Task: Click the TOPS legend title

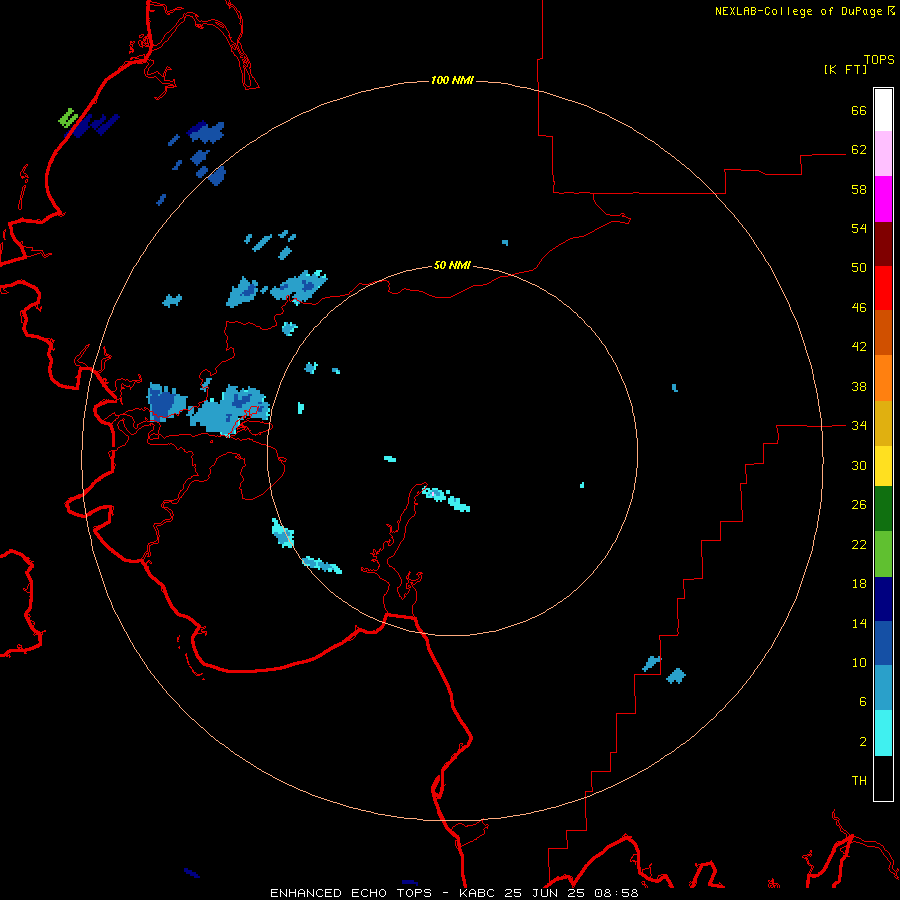Action: pos(879,59)
